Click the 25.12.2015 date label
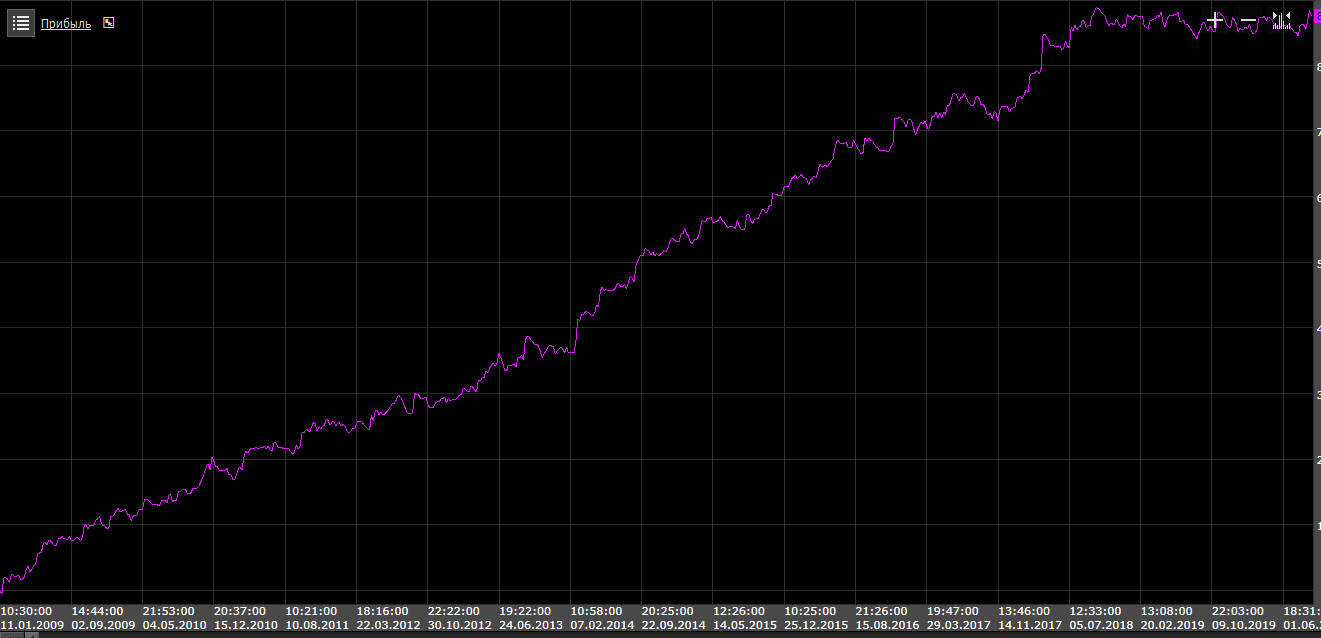 pos(816,624)
